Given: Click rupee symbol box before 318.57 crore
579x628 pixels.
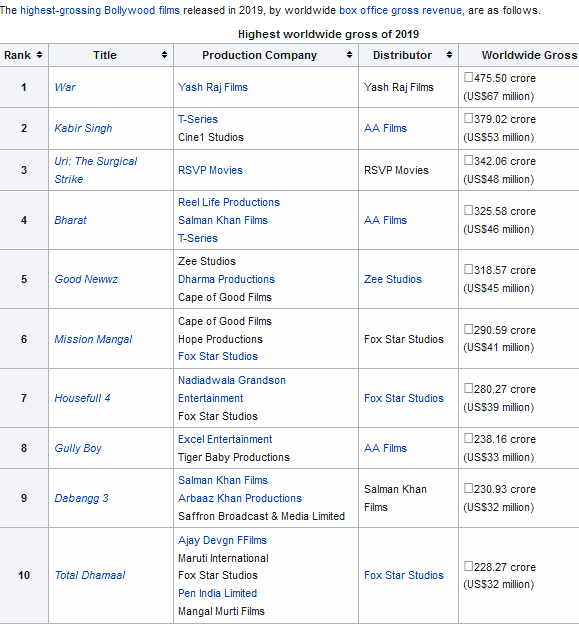Looking at the screenshot, I should click(468, 269).
